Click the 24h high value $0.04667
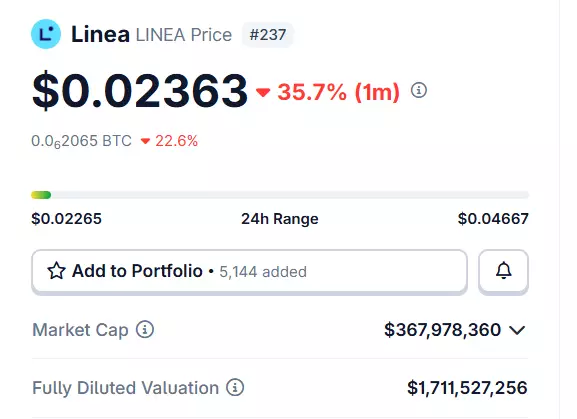 coord(493,219)
